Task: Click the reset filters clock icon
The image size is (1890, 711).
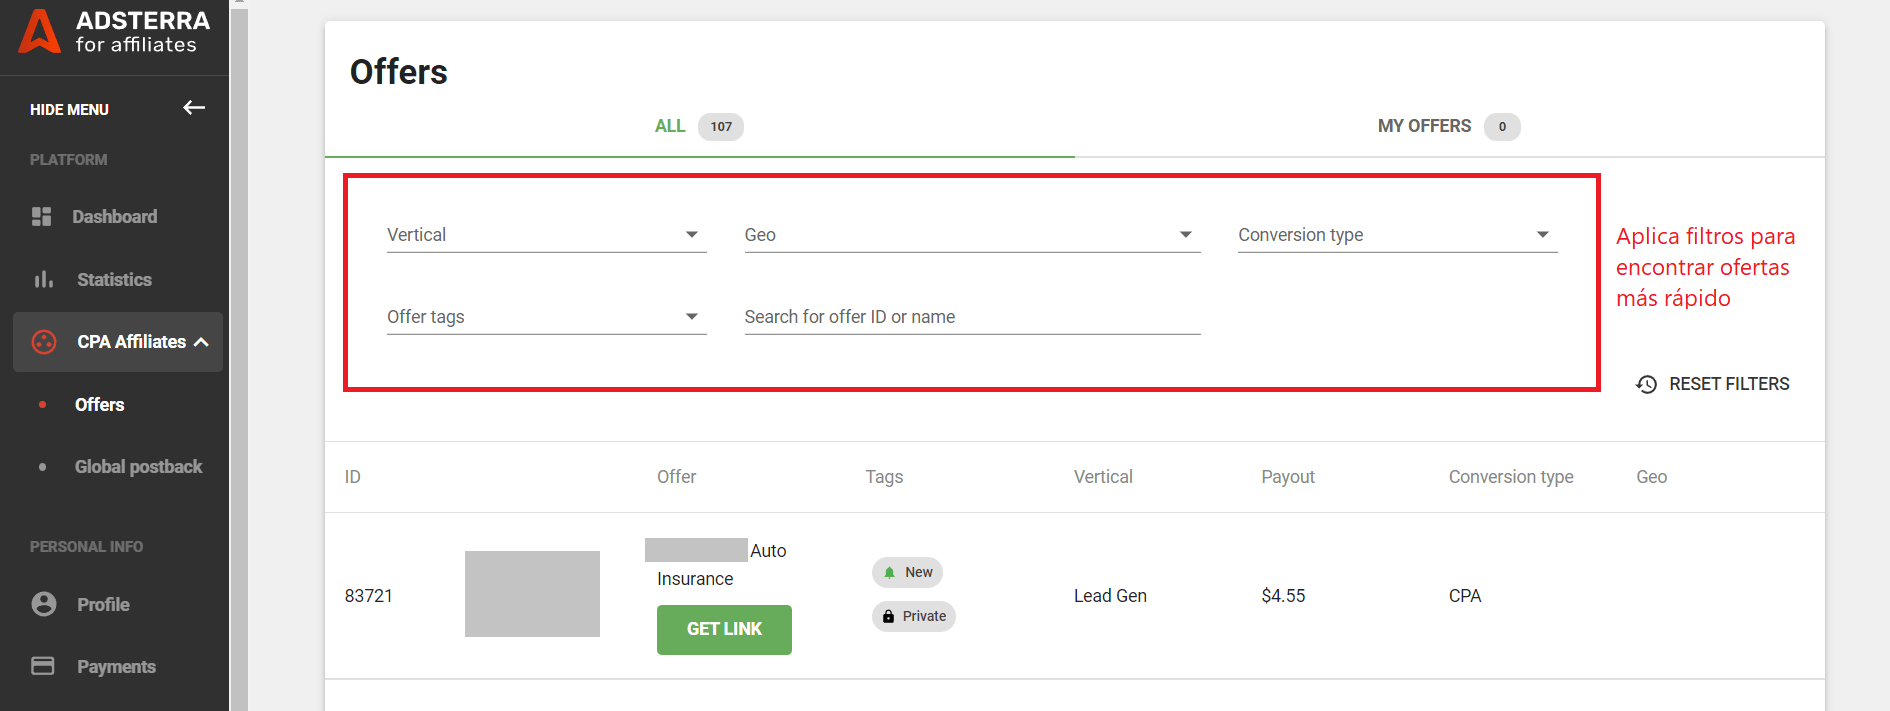Action: (1646, 384)
